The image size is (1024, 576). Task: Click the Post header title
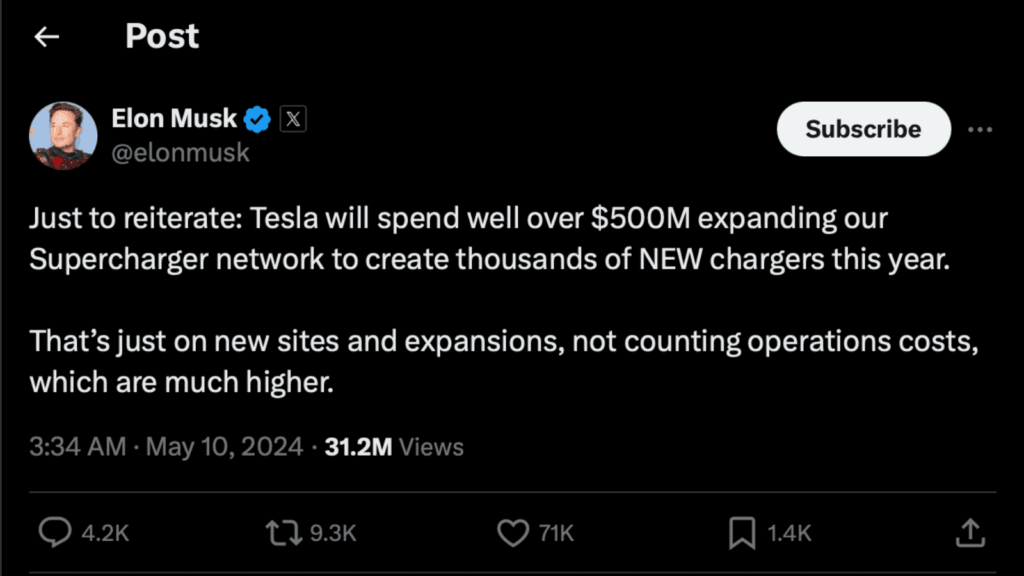point(162,37)
